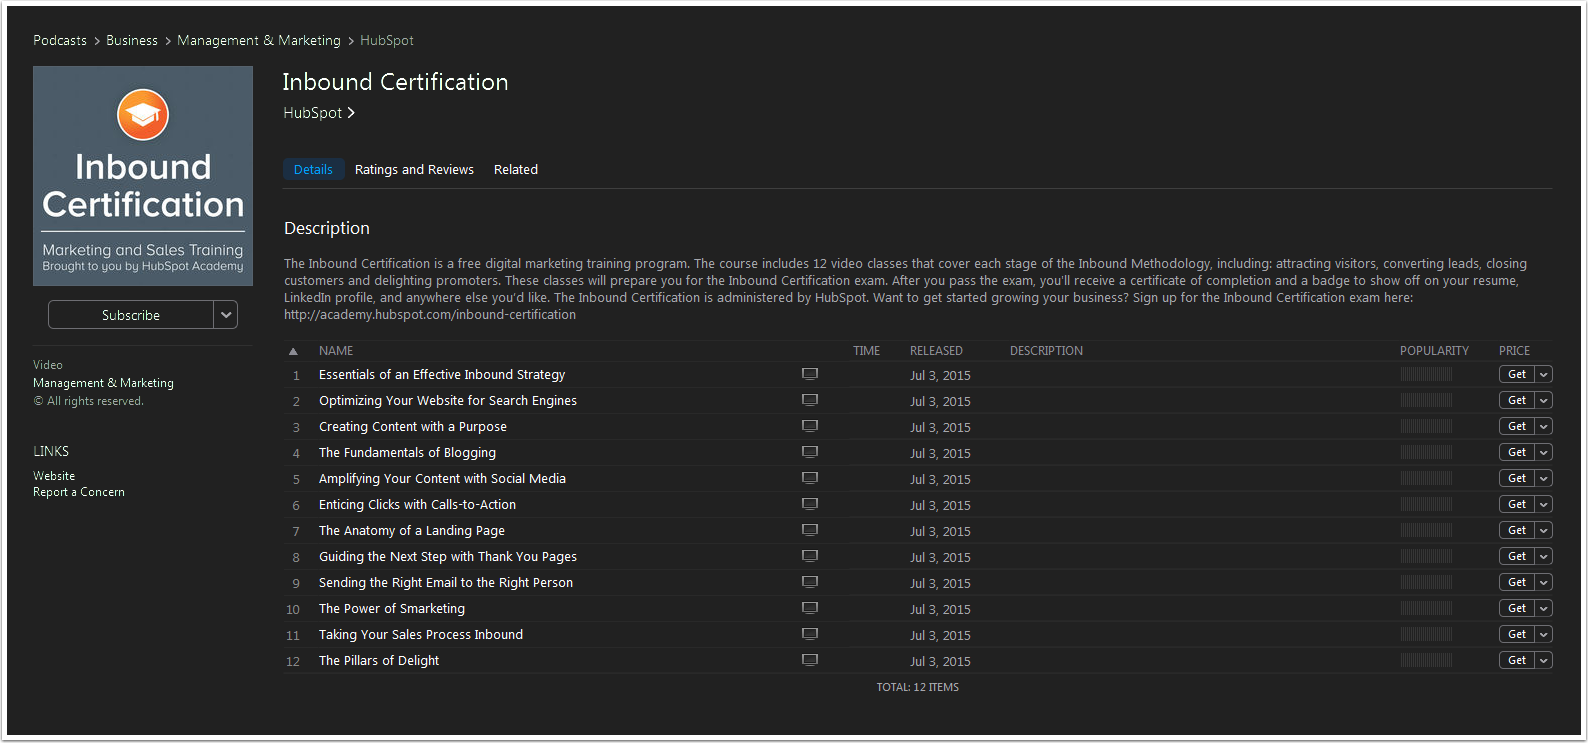Click video icon beside The Fundamentals of Blogging
Viewport: 1588px width, 743px height.
pyautogui.click(x=810, y=452)
